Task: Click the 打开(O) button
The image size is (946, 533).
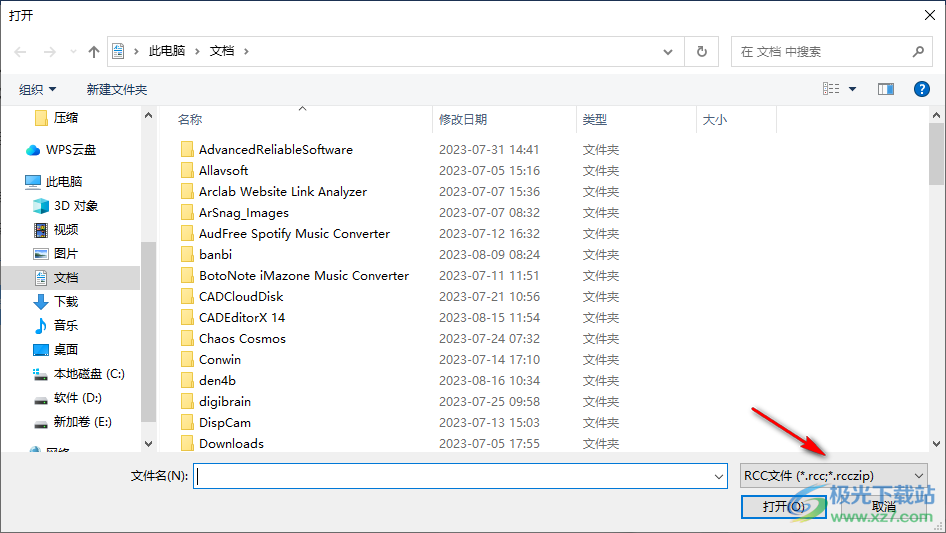Action: 783,506
